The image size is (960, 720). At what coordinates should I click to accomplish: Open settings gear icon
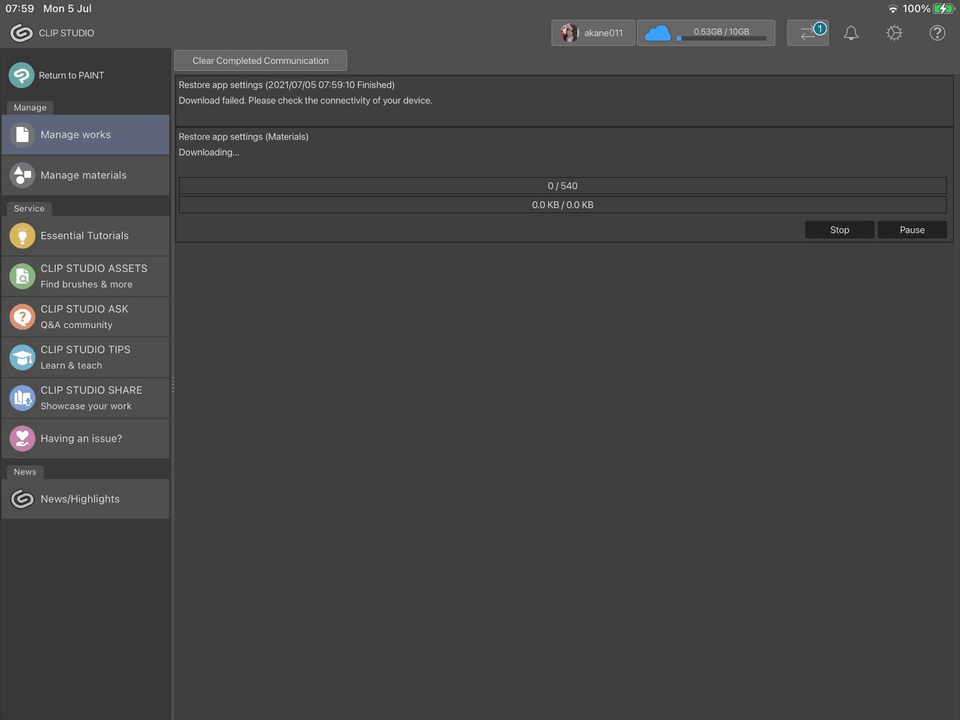tap(894, 33)
